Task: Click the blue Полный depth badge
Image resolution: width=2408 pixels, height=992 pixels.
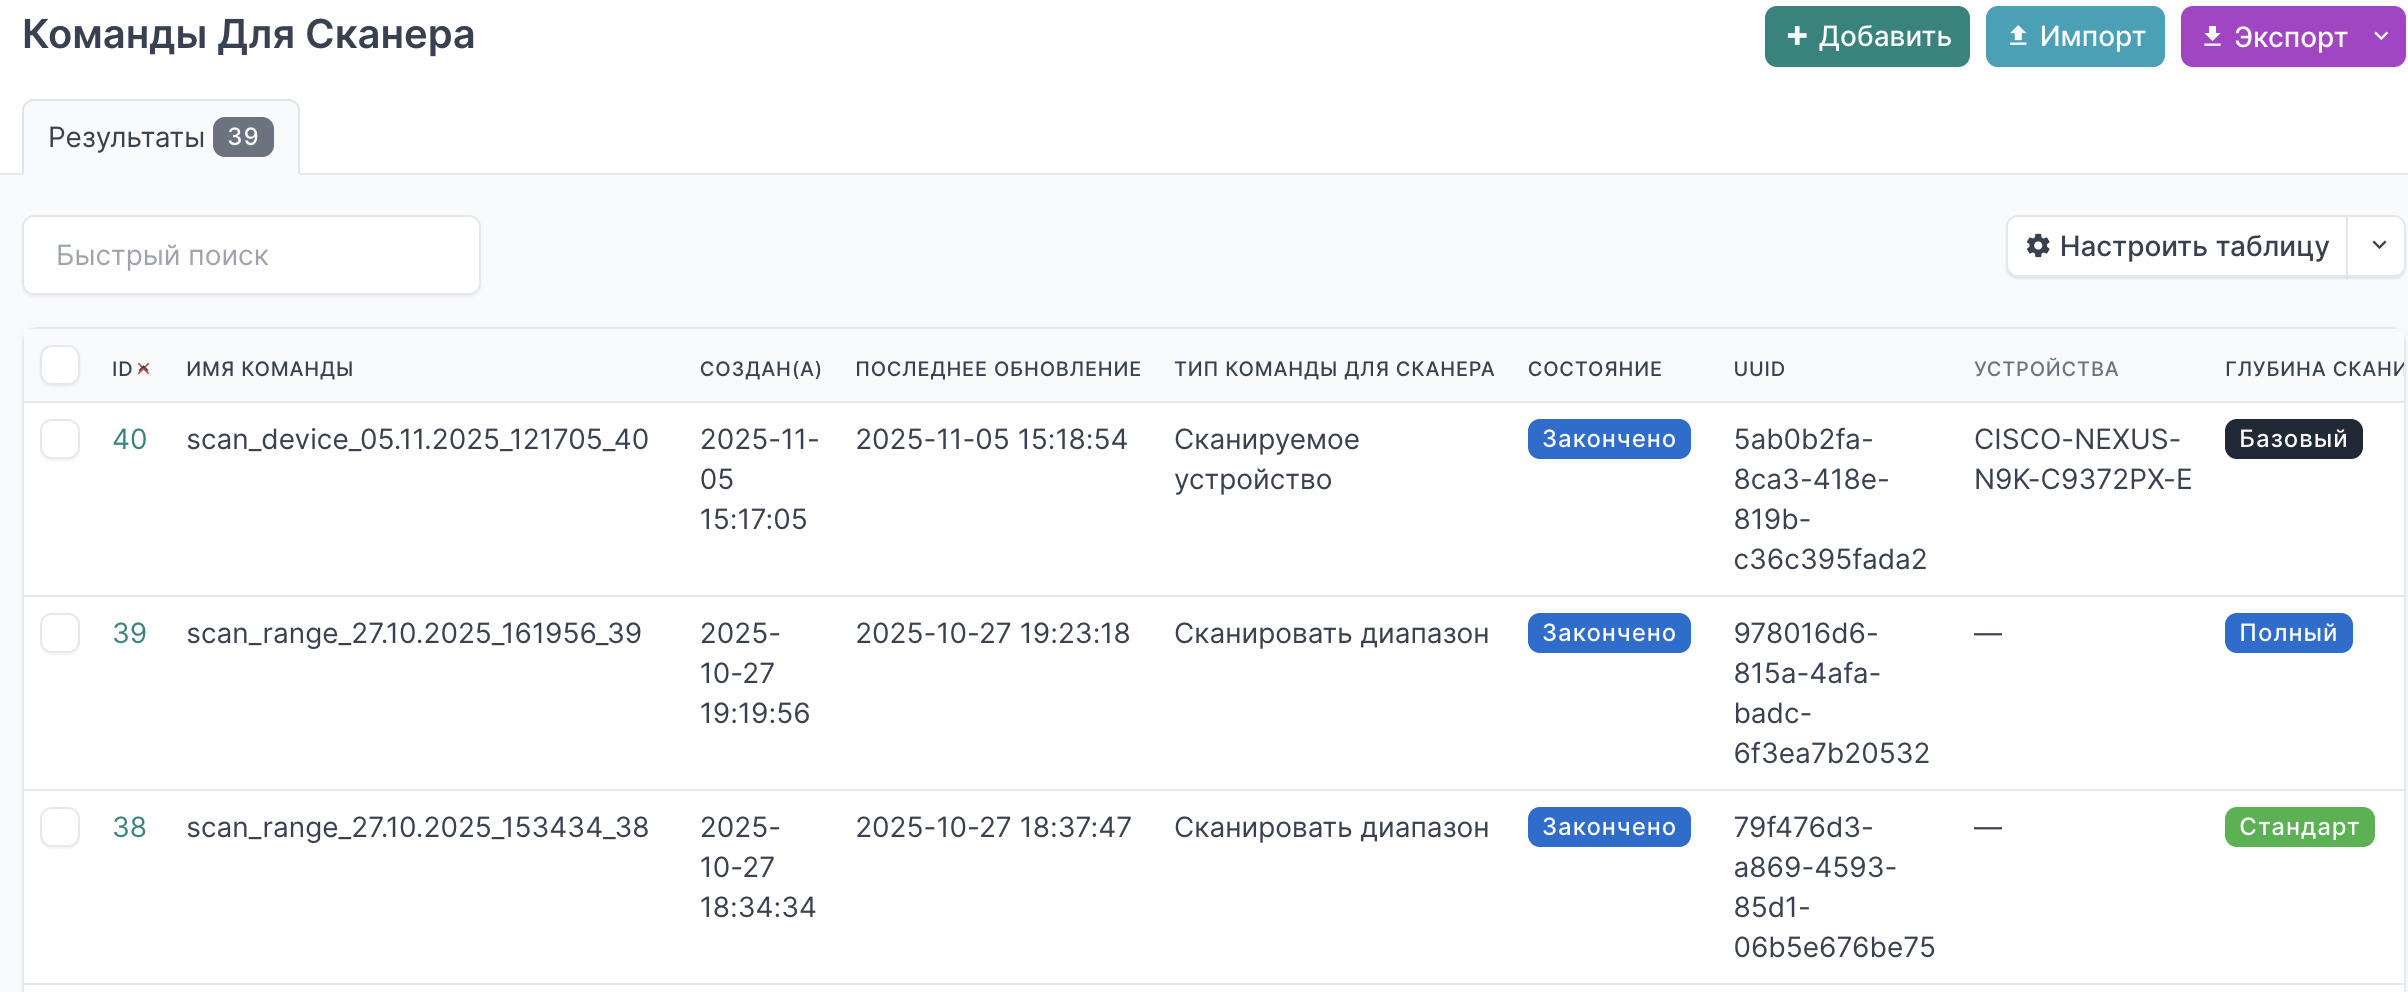Action: point(2287,633)
